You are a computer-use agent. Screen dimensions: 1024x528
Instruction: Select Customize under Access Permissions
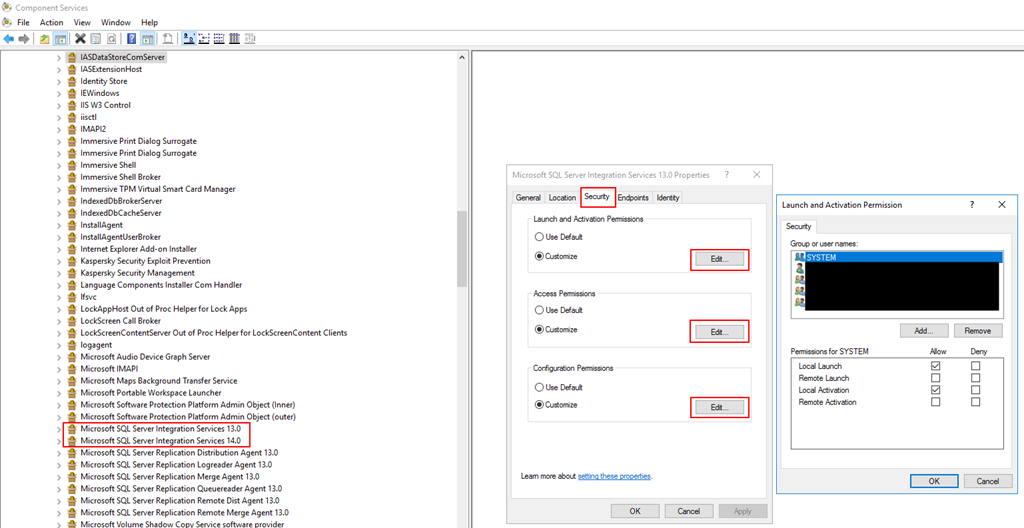click(539, 329)
